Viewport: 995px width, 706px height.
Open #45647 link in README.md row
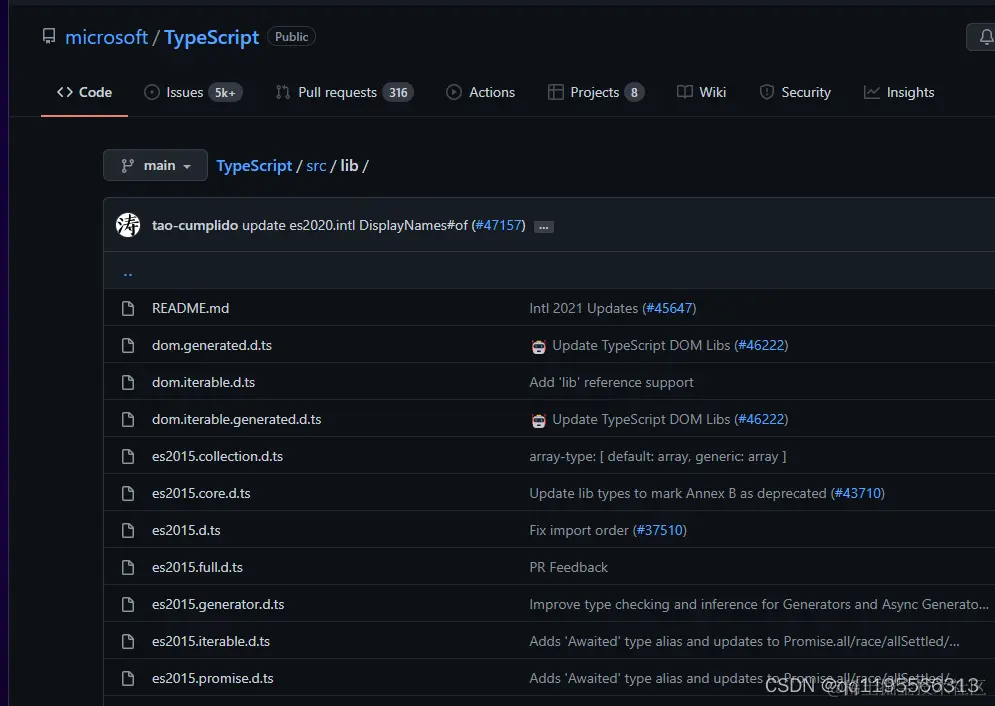click(x=669, y=308)
